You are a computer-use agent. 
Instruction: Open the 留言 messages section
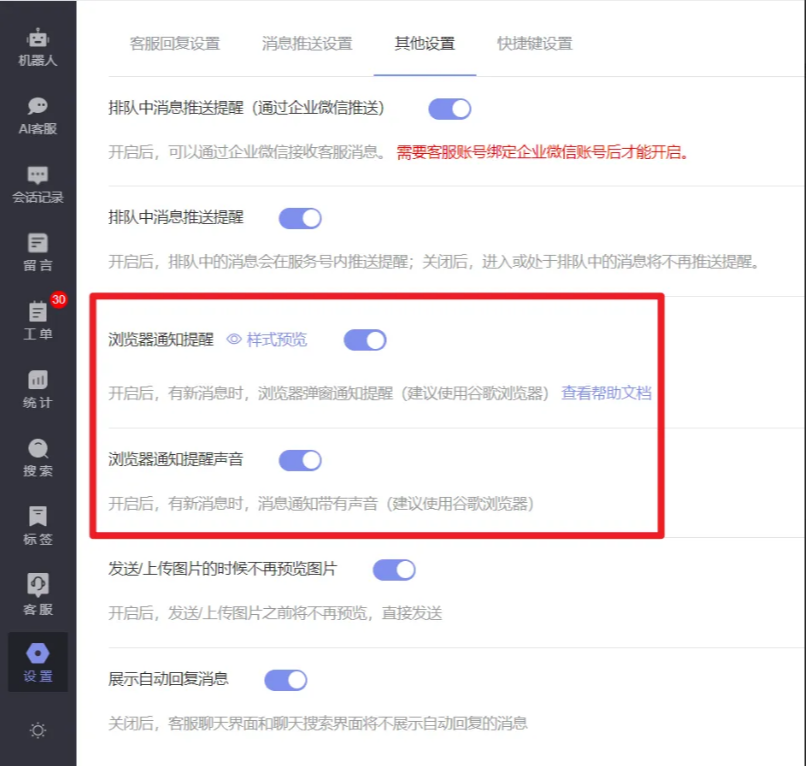point(38,252)
